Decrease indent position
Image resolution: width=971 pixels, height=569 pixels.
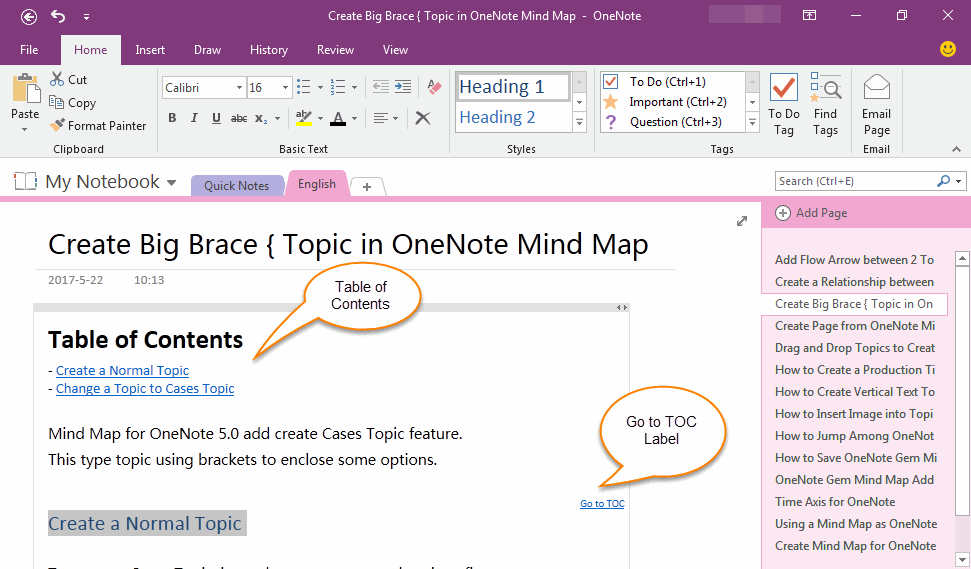(x=381, y=87)
